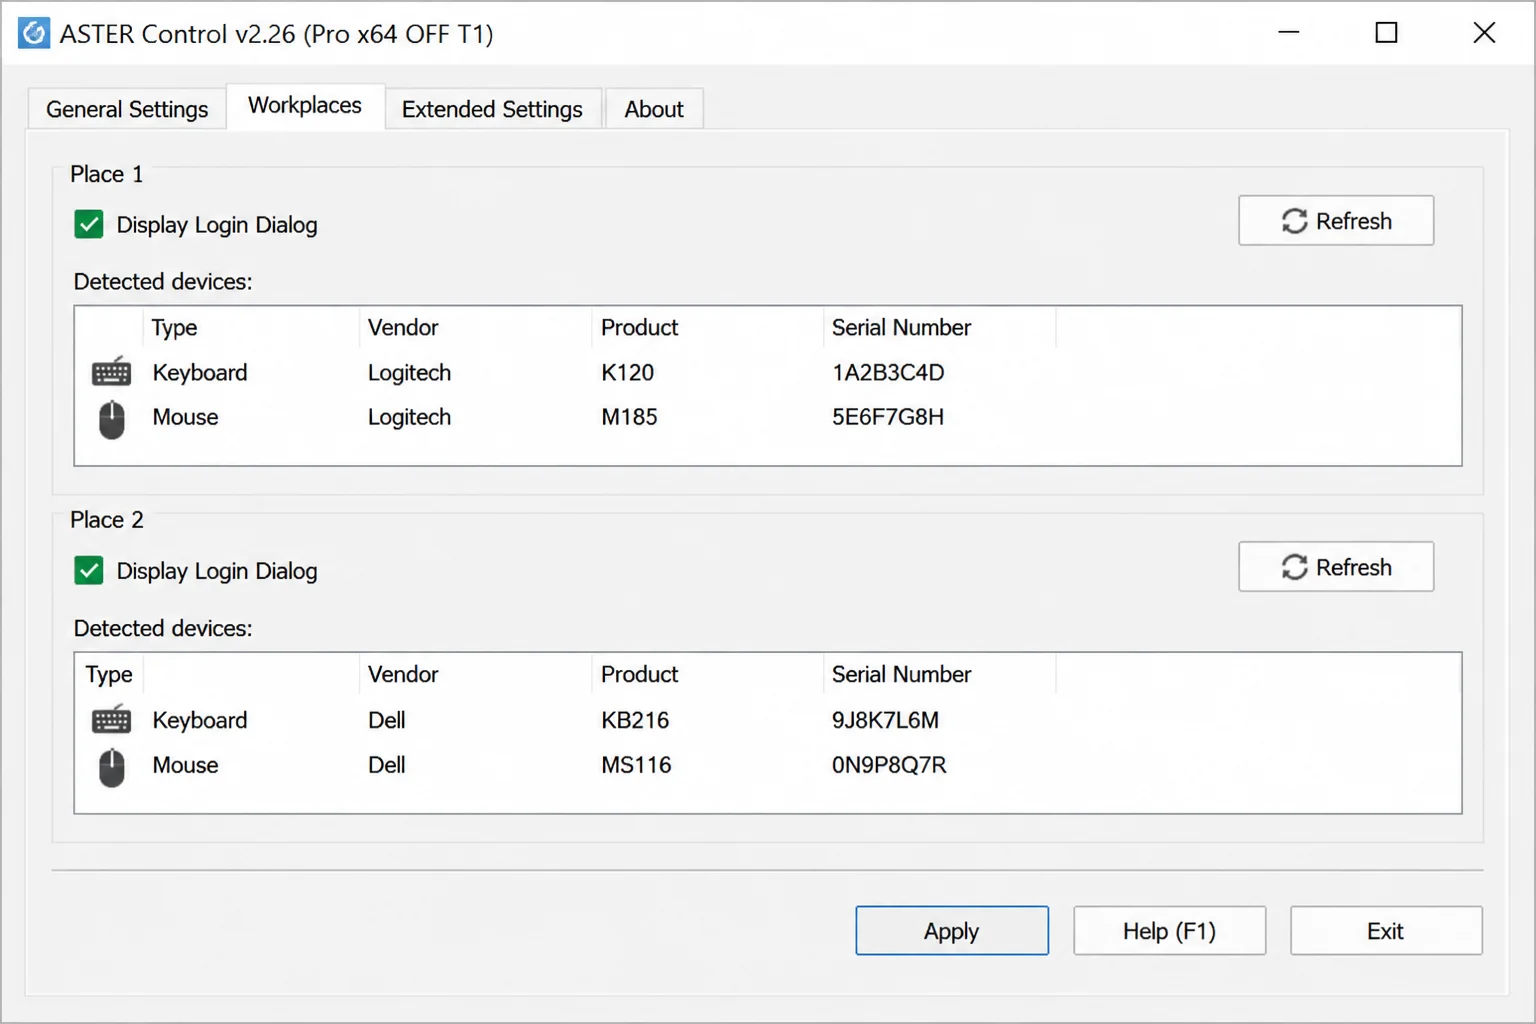The image size is (1536, 1024).
Task: Go to the About tab
Action: [x=654, y=109]
